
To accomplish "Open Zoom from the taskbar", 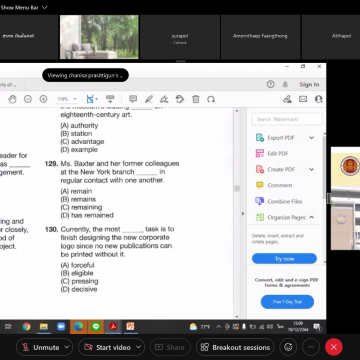I will (61, 327).
